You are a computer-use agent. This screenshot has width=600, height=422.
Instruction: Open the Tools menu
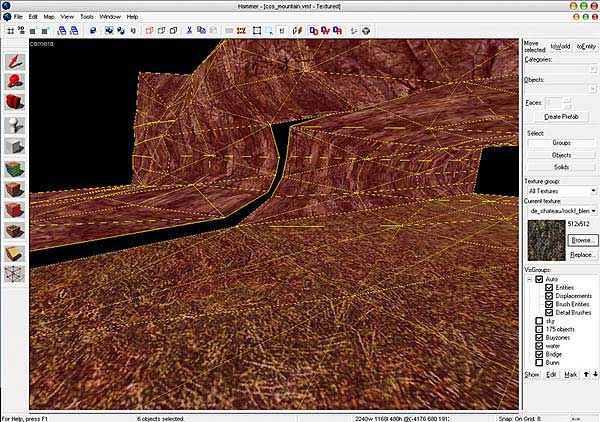[87, 17]
